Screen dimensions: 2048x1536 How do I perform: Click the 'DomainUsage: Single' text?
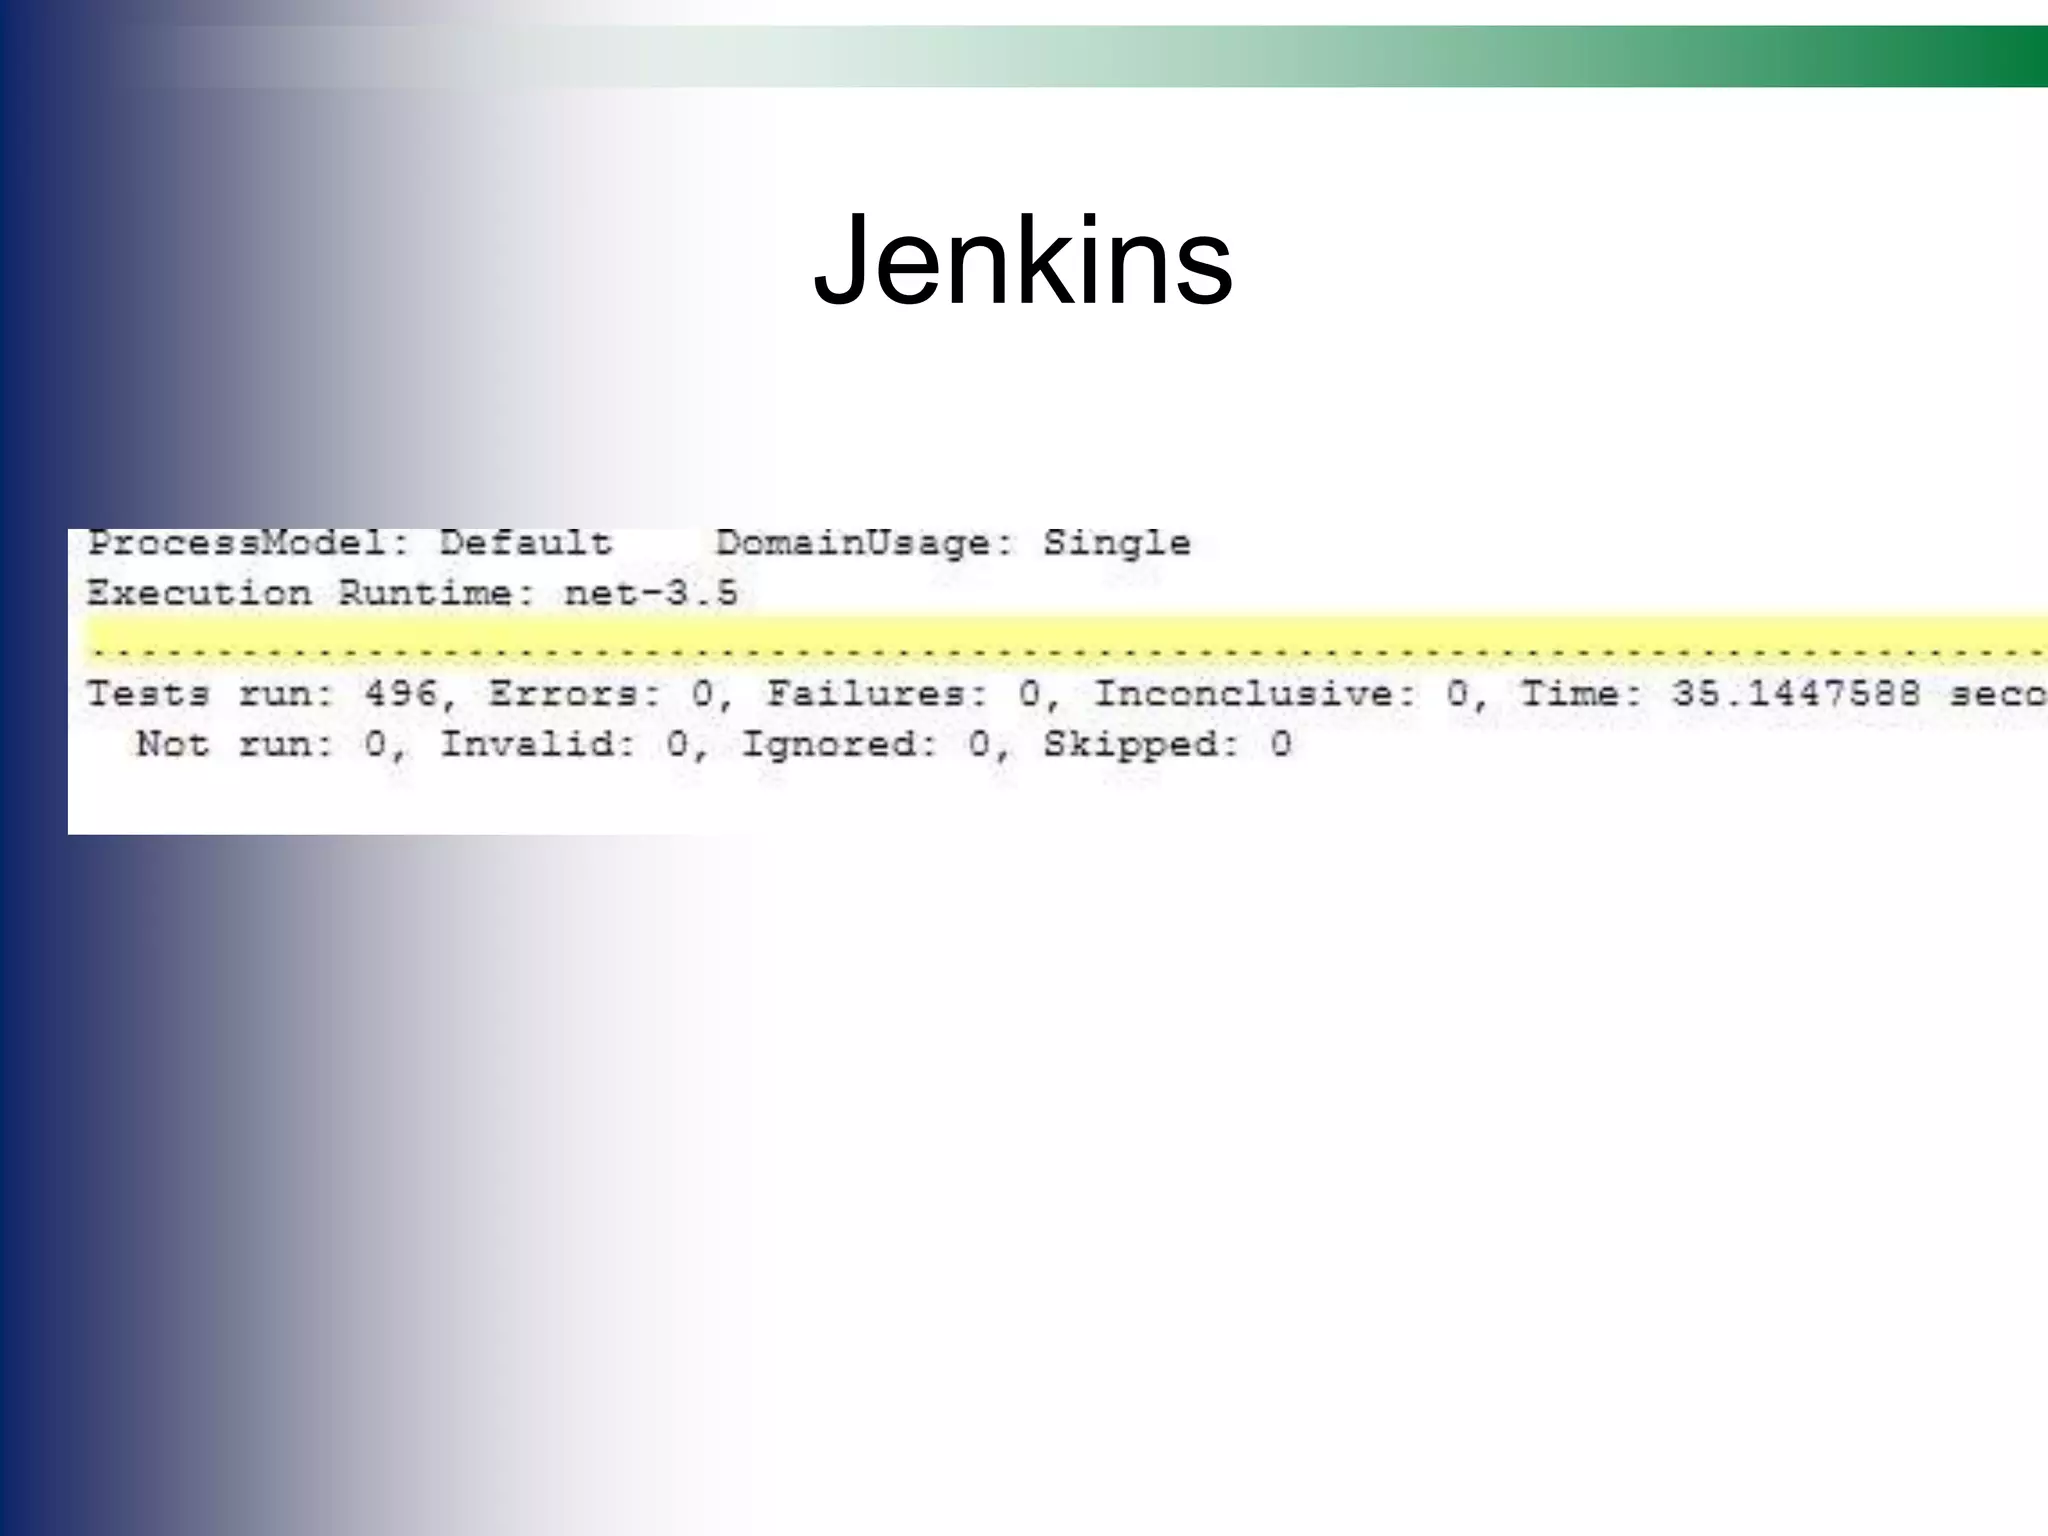click(953, 544)
